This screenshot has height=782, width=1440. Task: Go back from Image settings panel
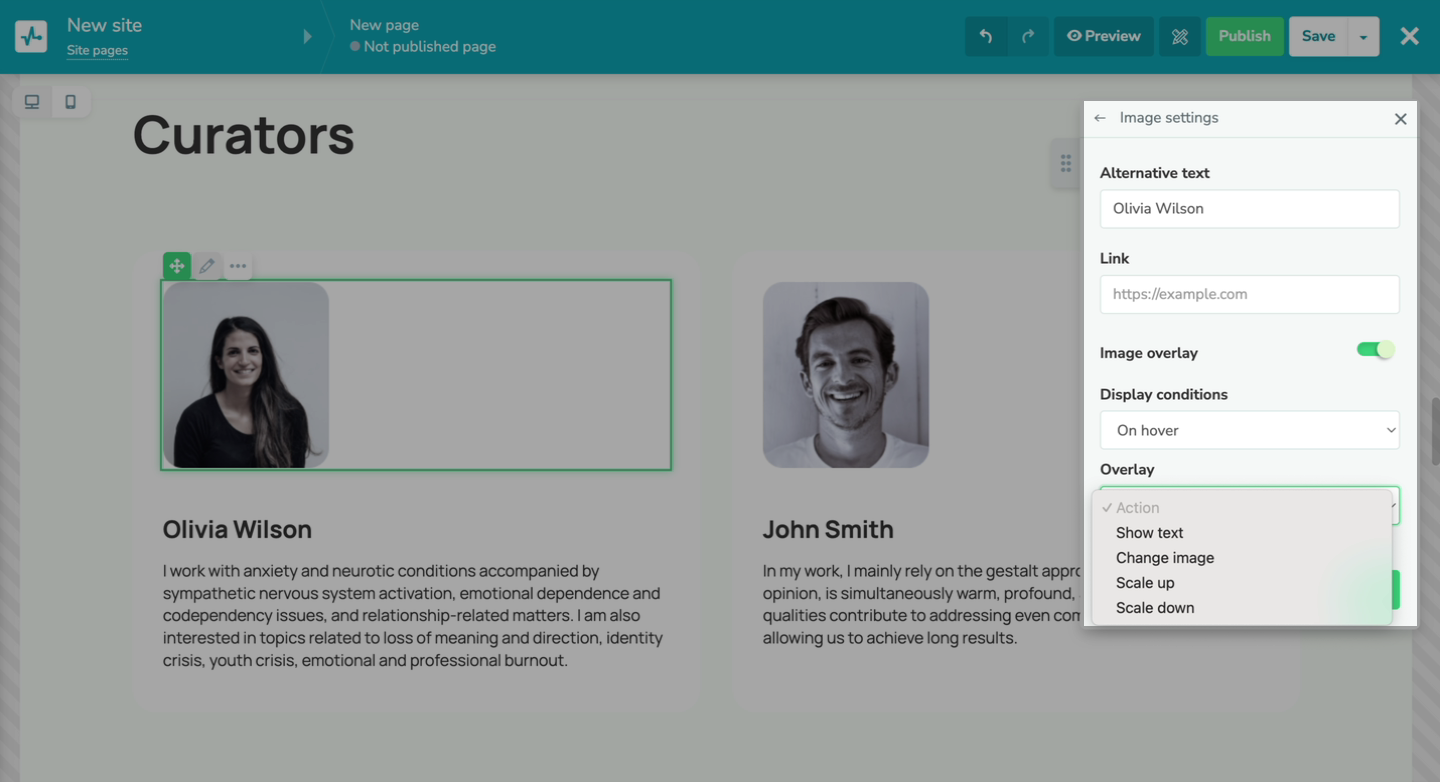(1099, 118)
